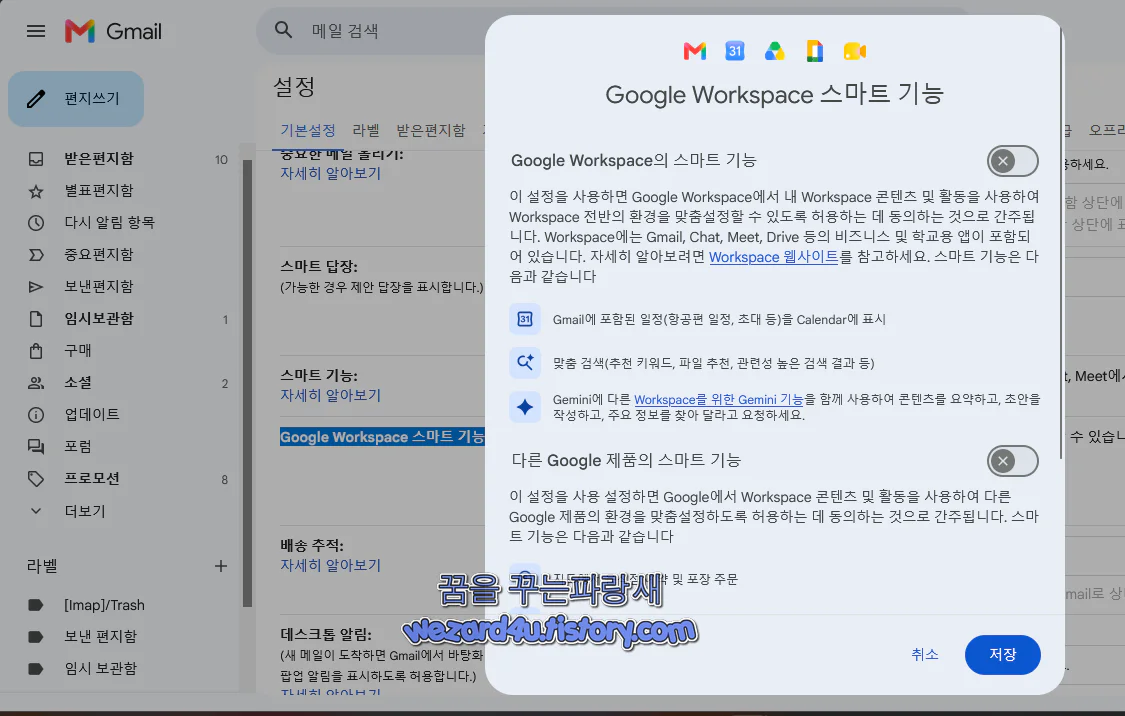Switch to the 라벨 settings tab

click(x=366, y=131)
